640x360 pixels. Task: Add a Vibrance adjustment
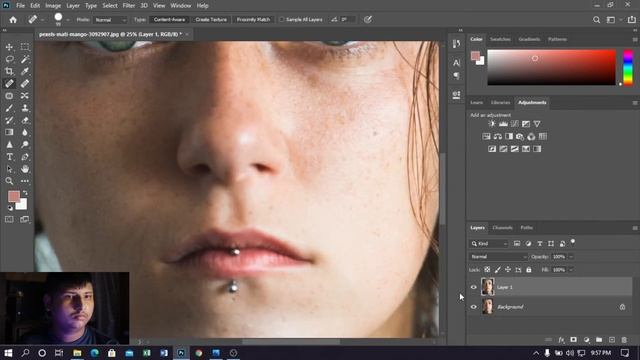[x=537, y=124]
